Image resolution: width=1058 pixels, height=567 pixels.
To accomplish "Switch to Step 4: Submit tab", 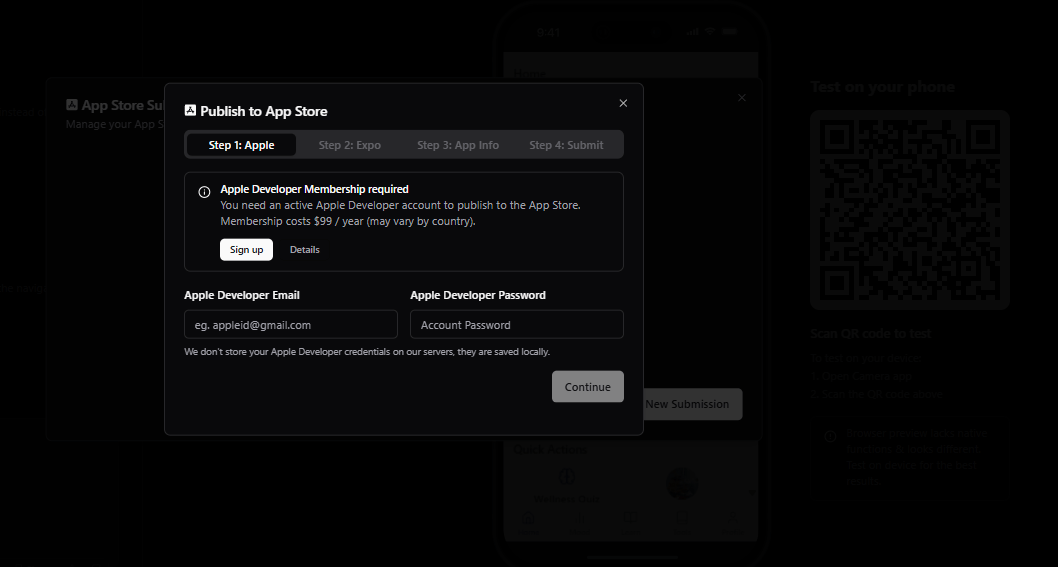I will pyautogui.click(x=566, y=145).
